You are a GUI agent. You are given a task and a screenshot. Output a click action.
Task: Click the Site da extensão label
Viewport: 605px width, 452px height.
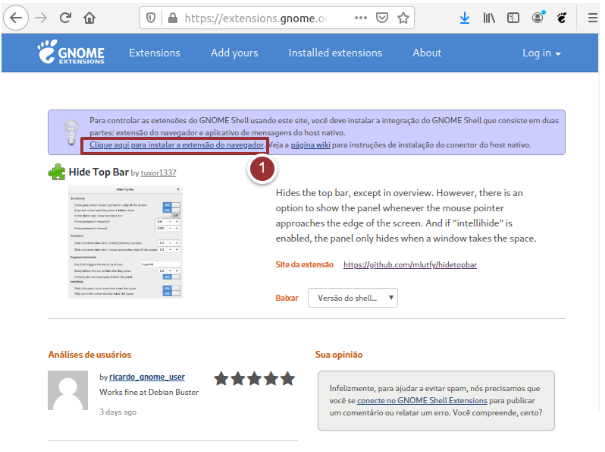click(x=304, y=264)
